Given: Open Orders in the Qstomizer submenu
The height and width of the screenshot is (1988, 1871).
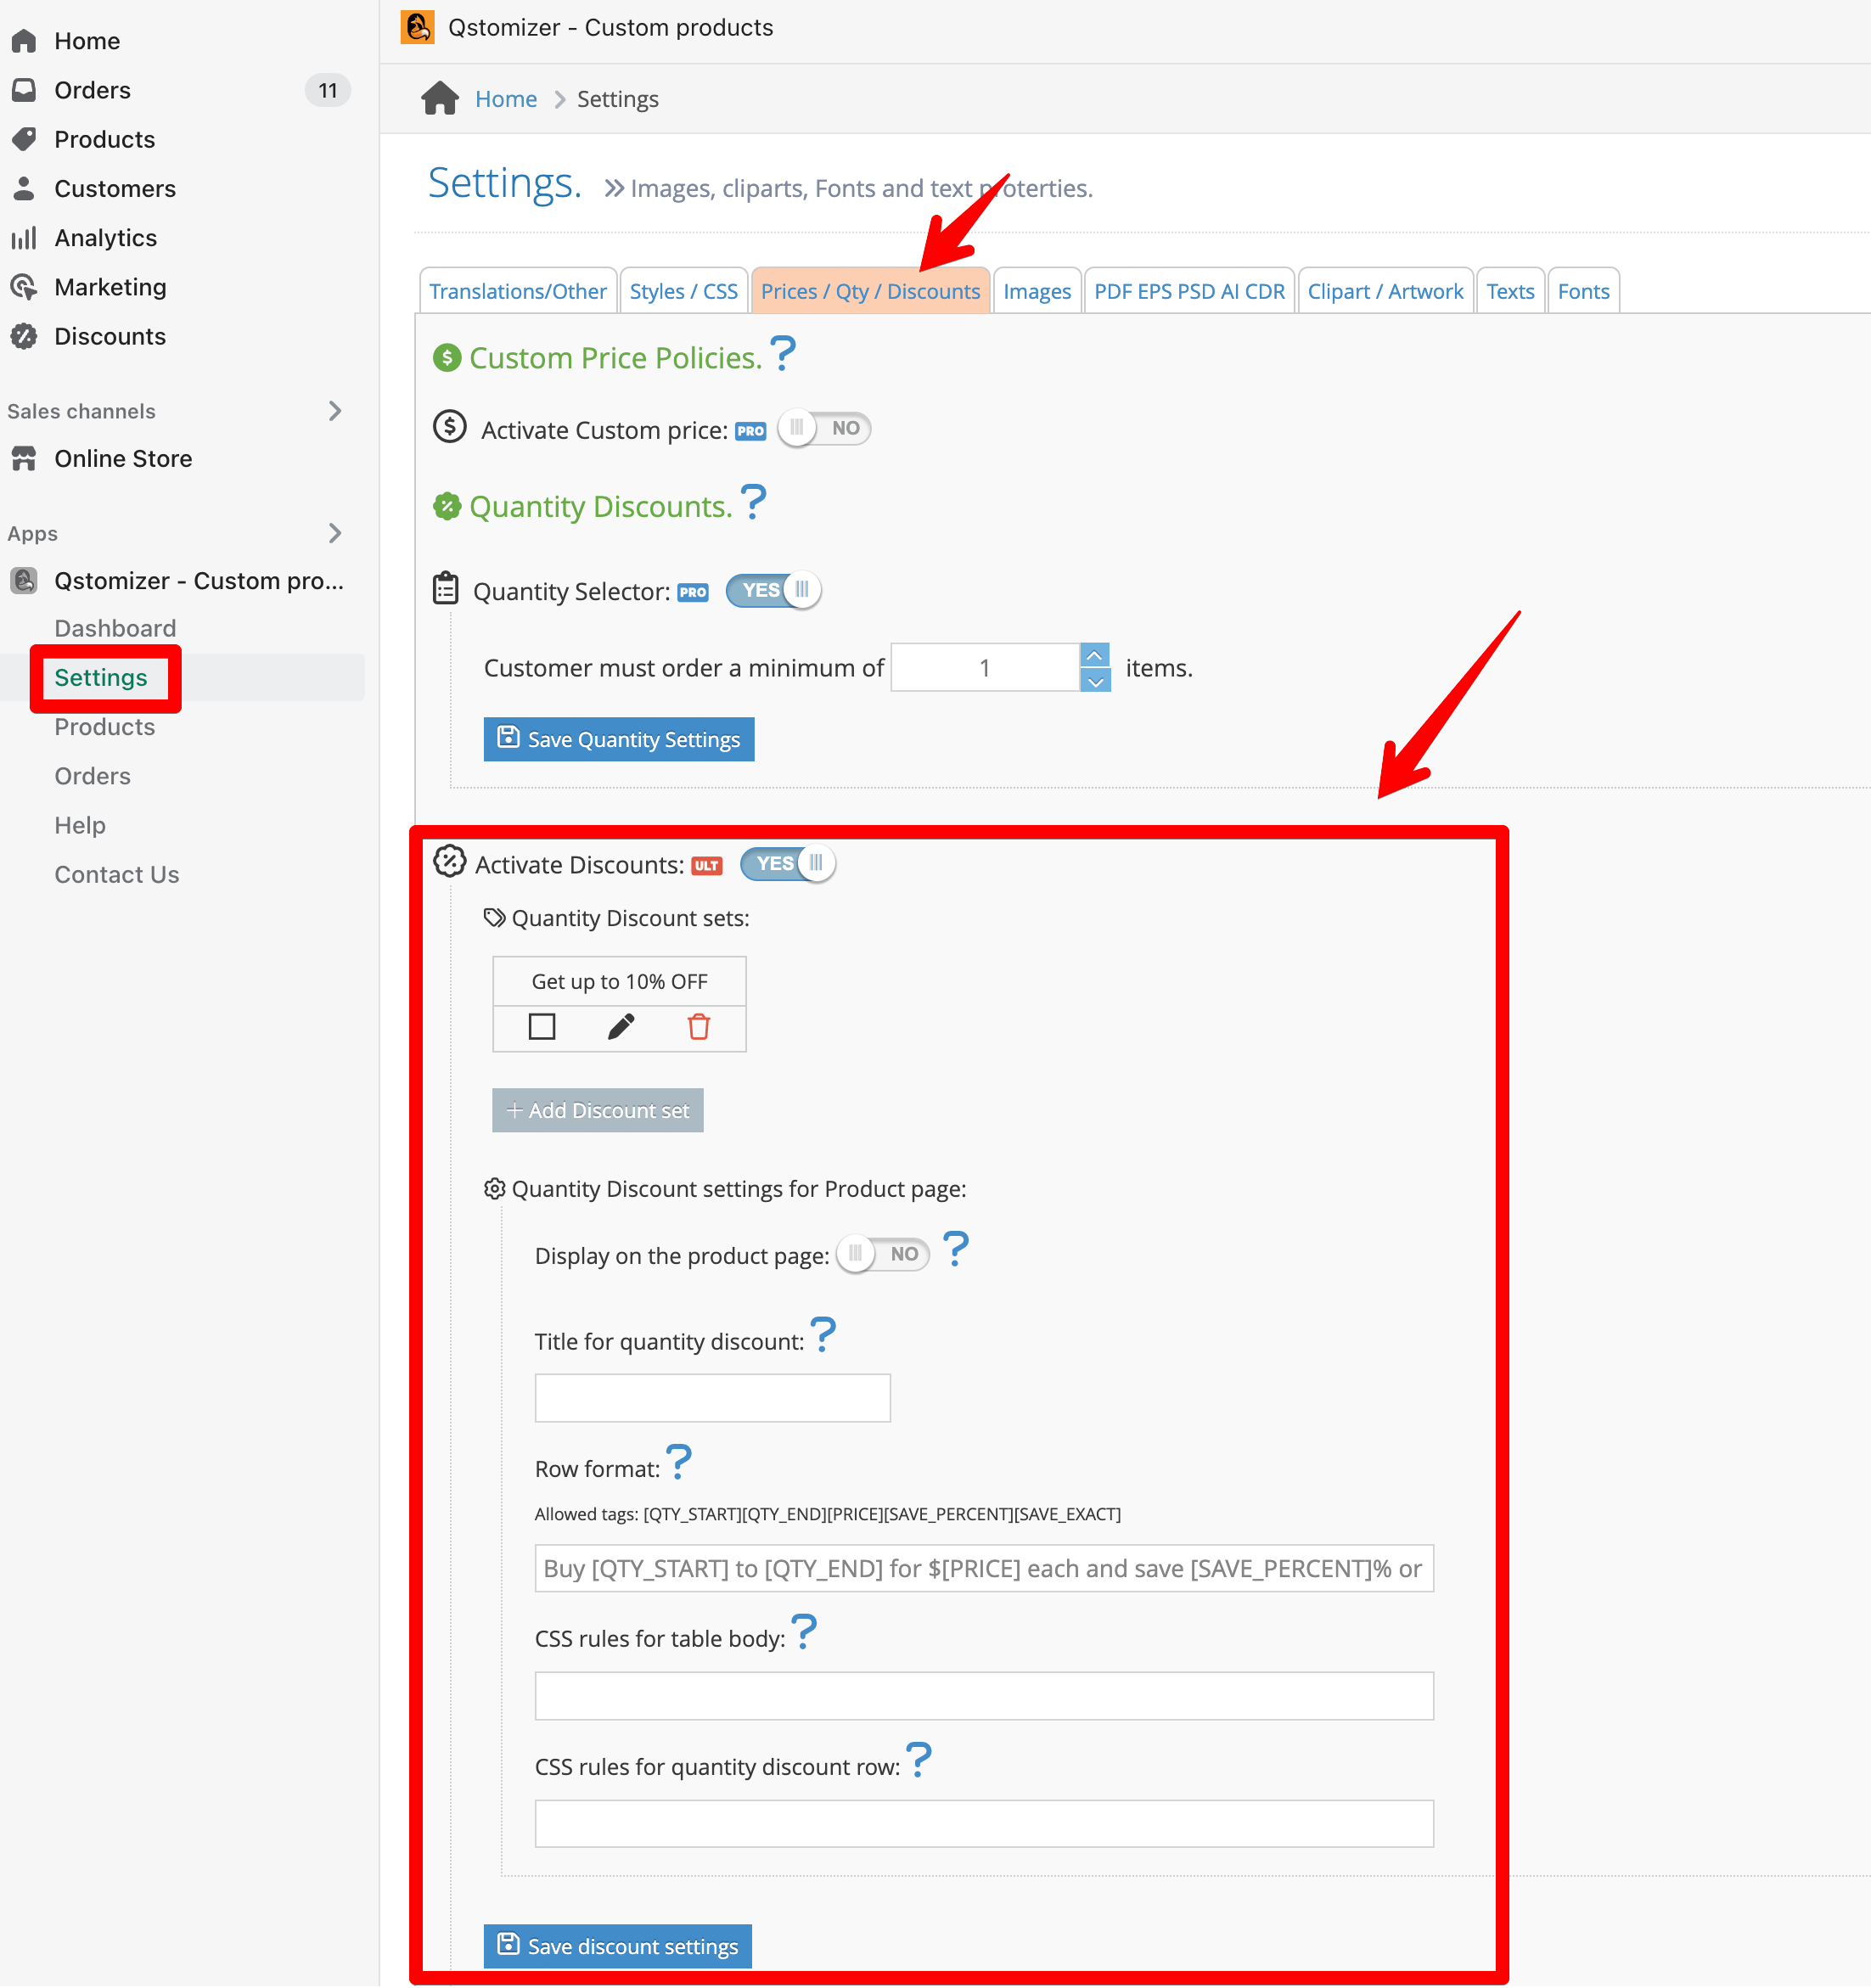Looking at the screenshot, I should [93, 775].
